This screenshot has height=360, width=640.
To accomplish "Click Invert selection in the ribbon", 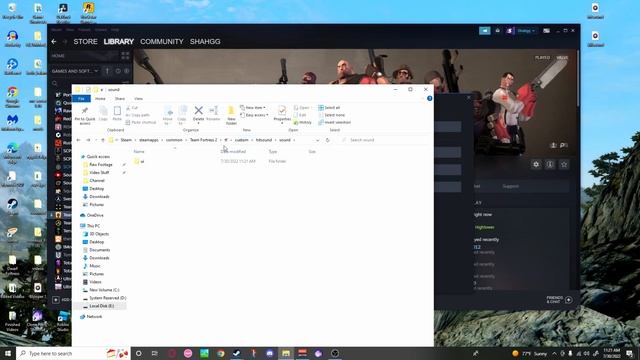I will (334, 122).
